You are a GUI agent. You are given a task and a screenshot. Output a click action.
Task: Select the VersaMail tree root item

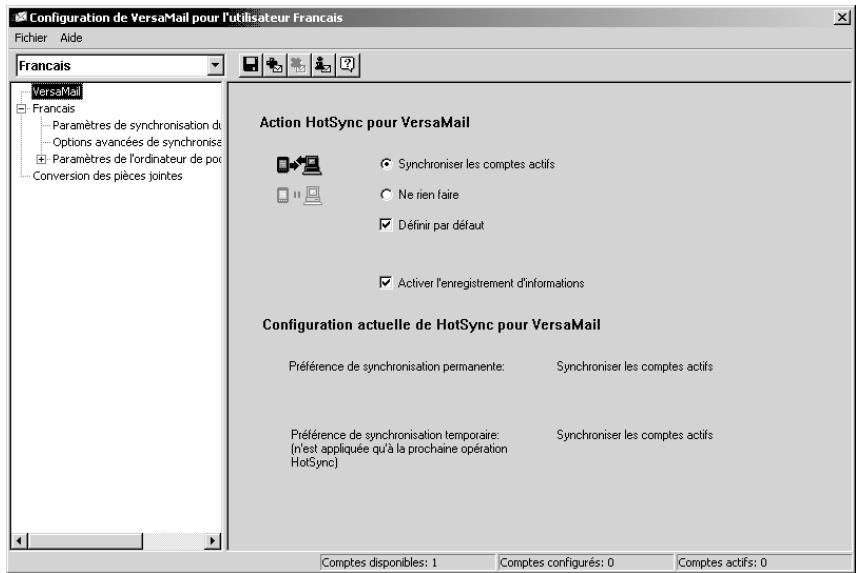coord(56,91)
